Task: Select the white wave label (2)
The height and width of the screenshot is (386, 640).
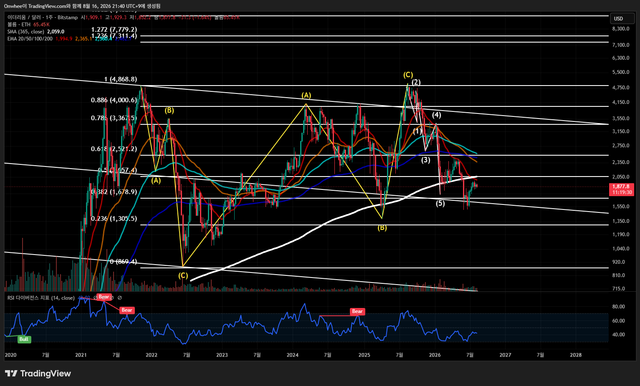Action: (416, 82)
